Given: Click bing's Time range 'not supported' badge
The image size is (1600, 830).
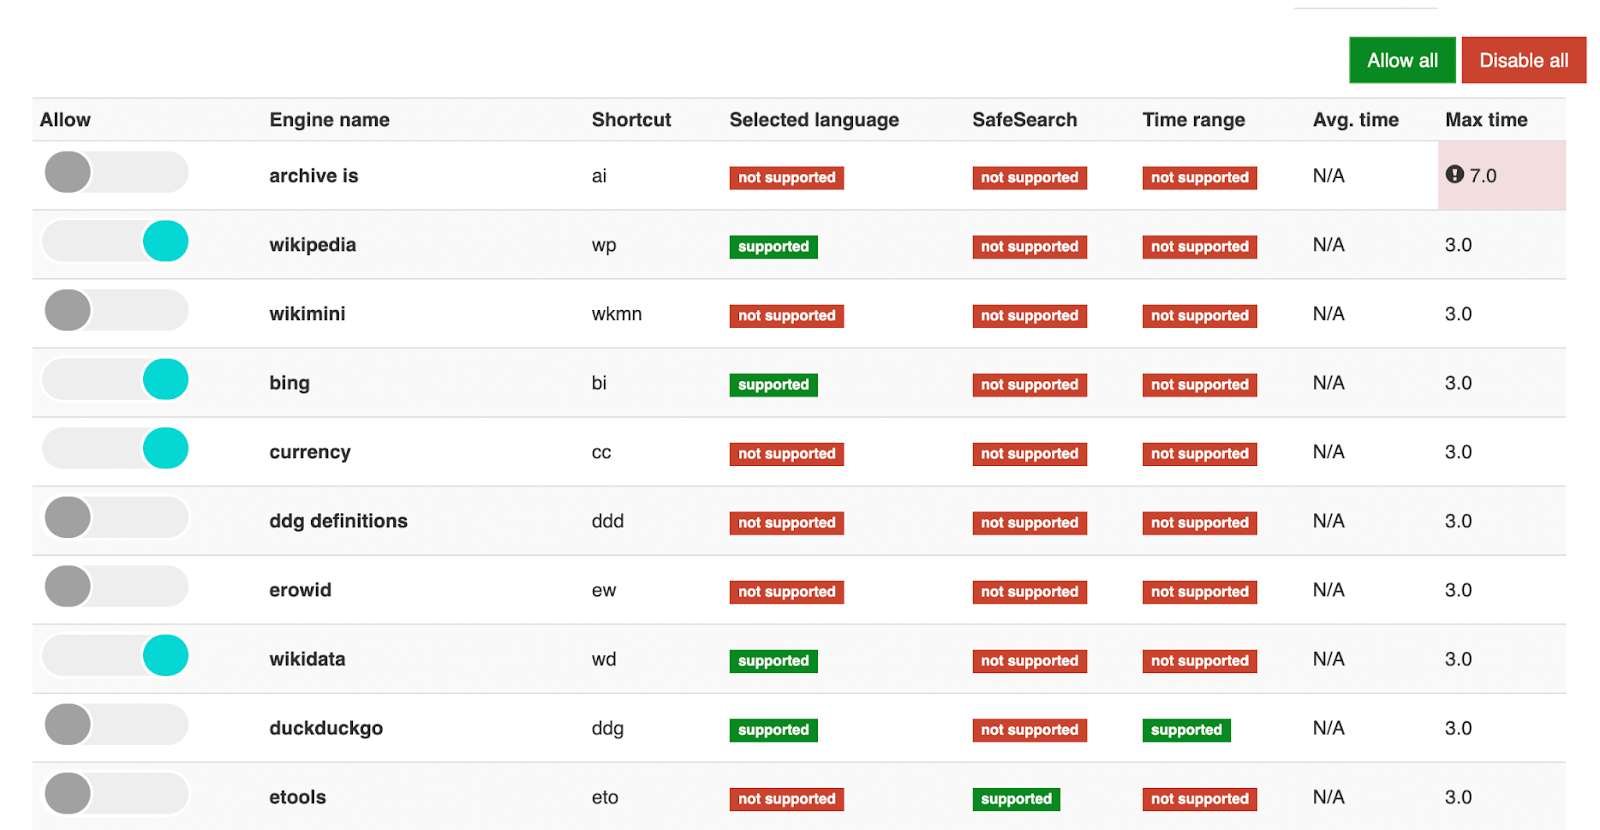Looking at the screenshot, I should [1199, 384].
